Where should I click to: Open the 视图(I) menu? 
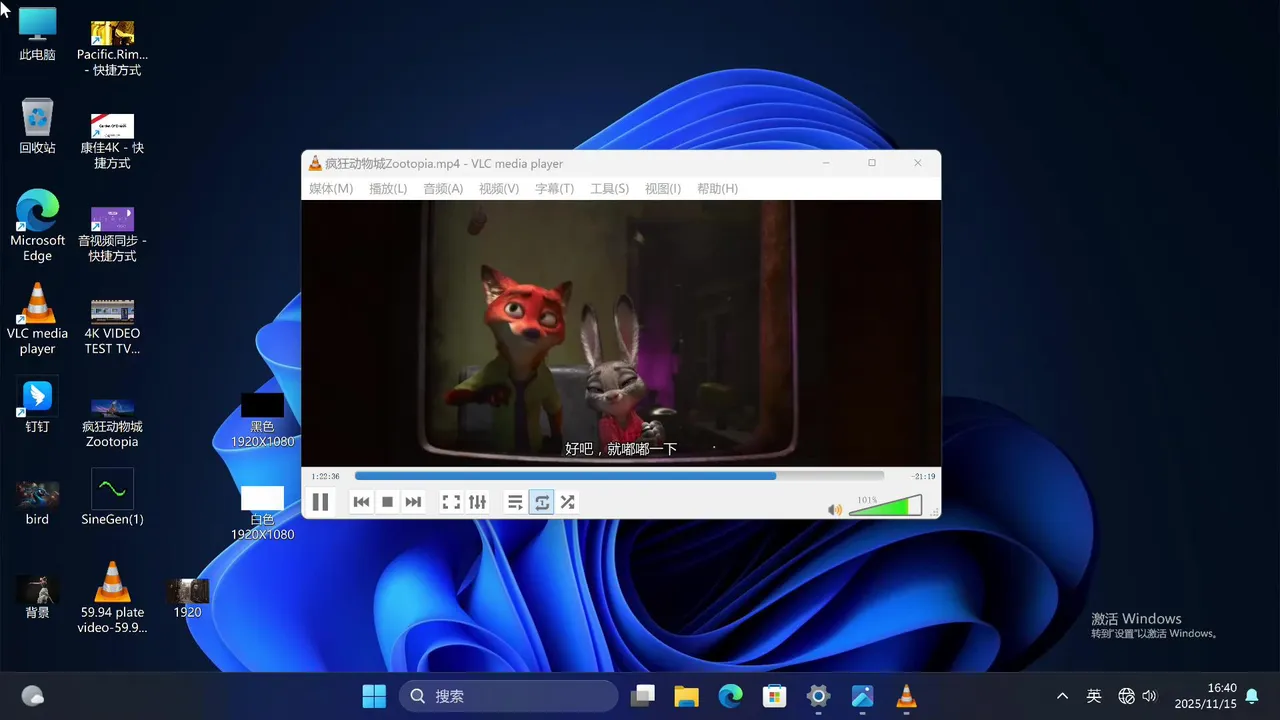click(663, 189)
